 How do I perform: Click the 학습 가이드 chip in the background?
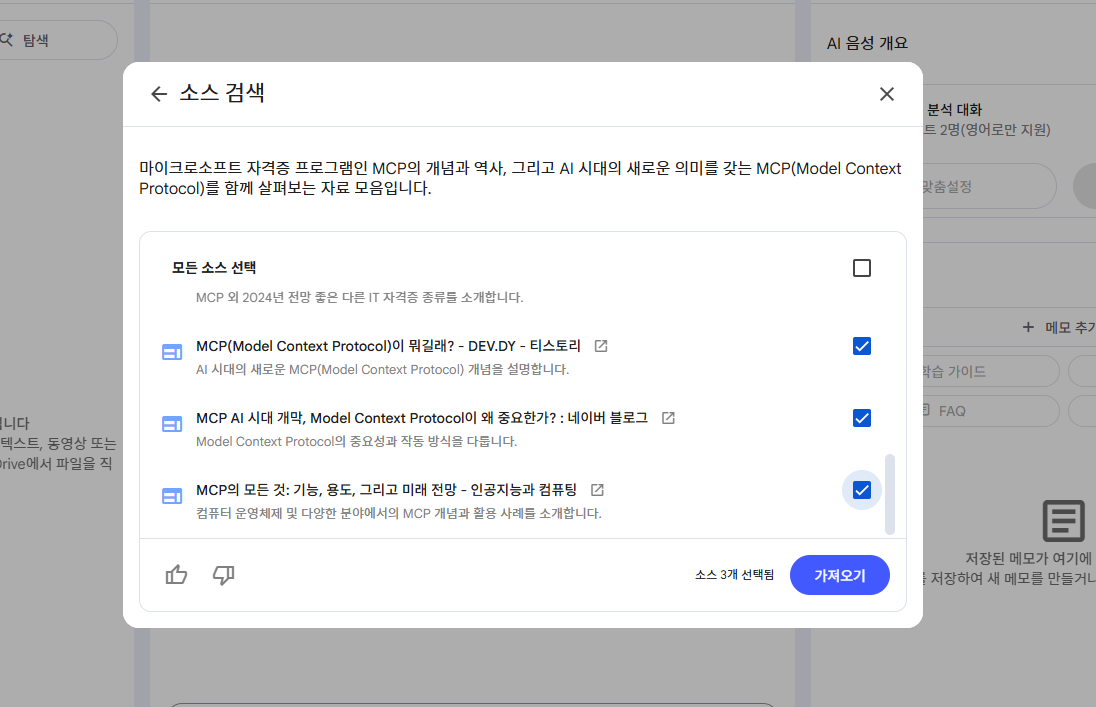point(989,371)
